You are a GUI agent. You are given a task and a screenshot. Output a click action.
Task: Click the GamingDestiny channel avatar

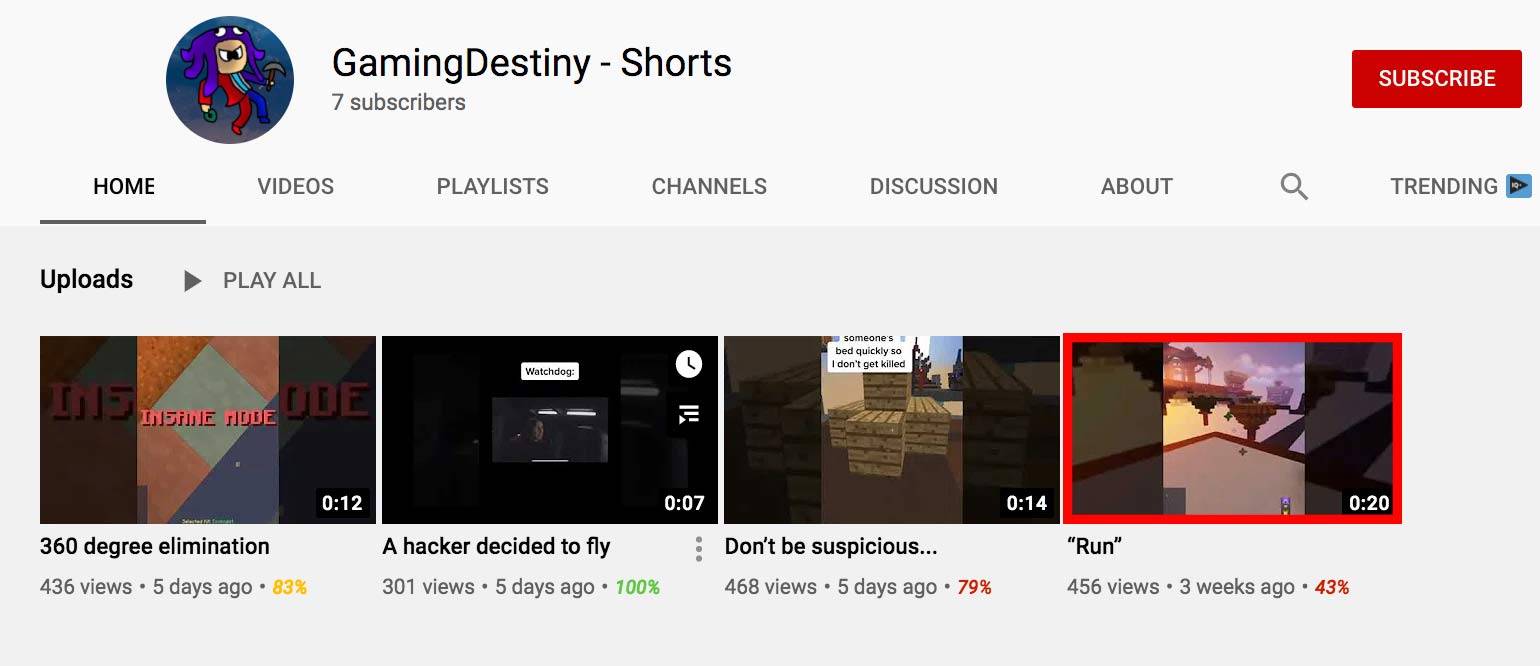click(x=230, y=80)
